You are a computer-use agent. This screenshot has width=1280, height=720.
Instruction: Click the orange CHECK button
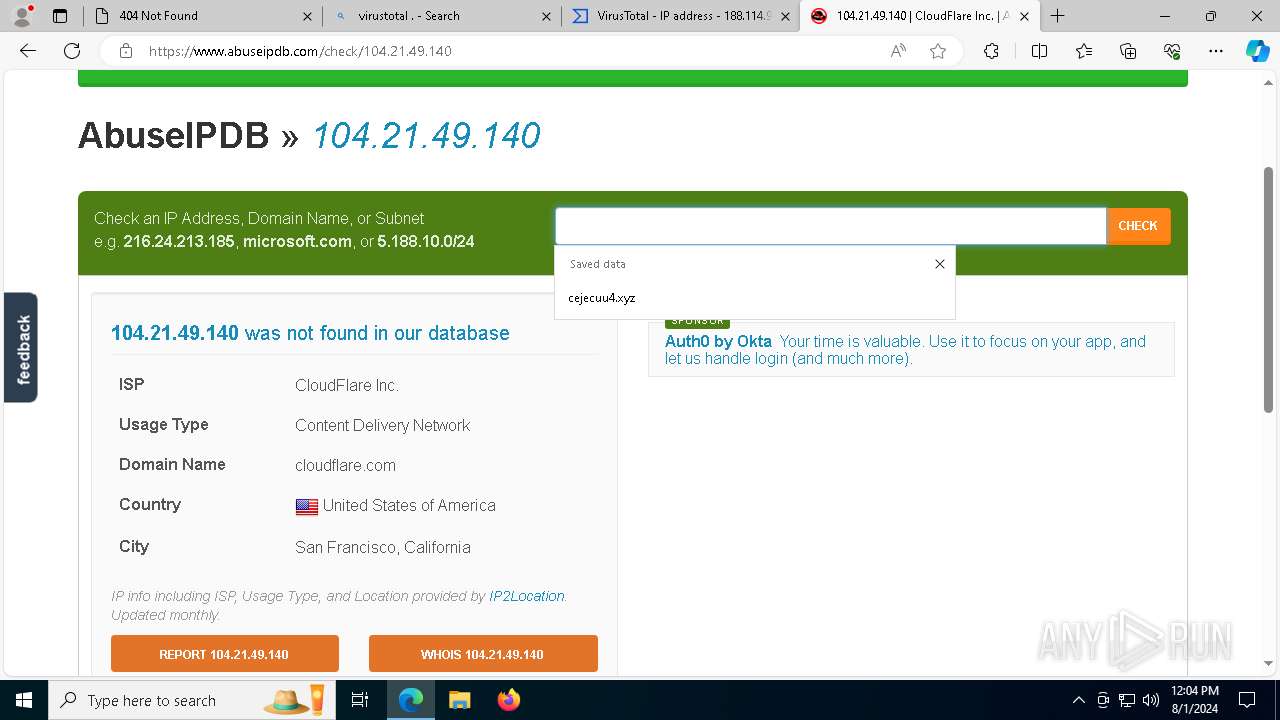point(1138,226)
